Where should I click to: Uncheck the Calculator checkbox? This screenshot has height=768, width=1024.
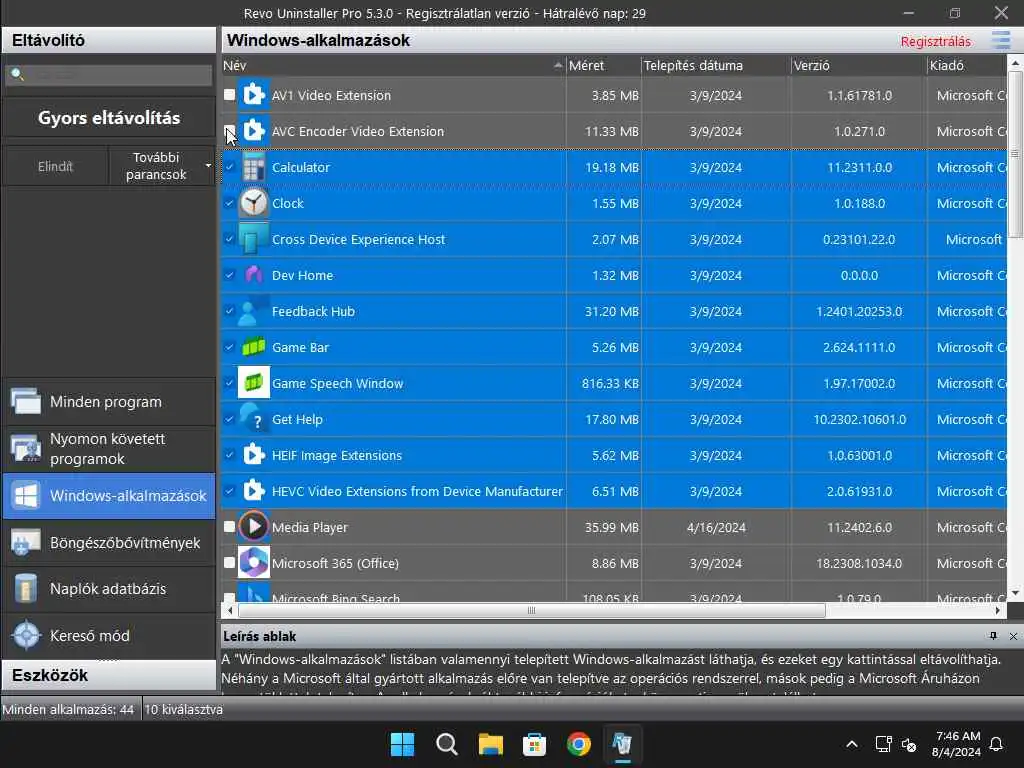[x=229, y=167]
